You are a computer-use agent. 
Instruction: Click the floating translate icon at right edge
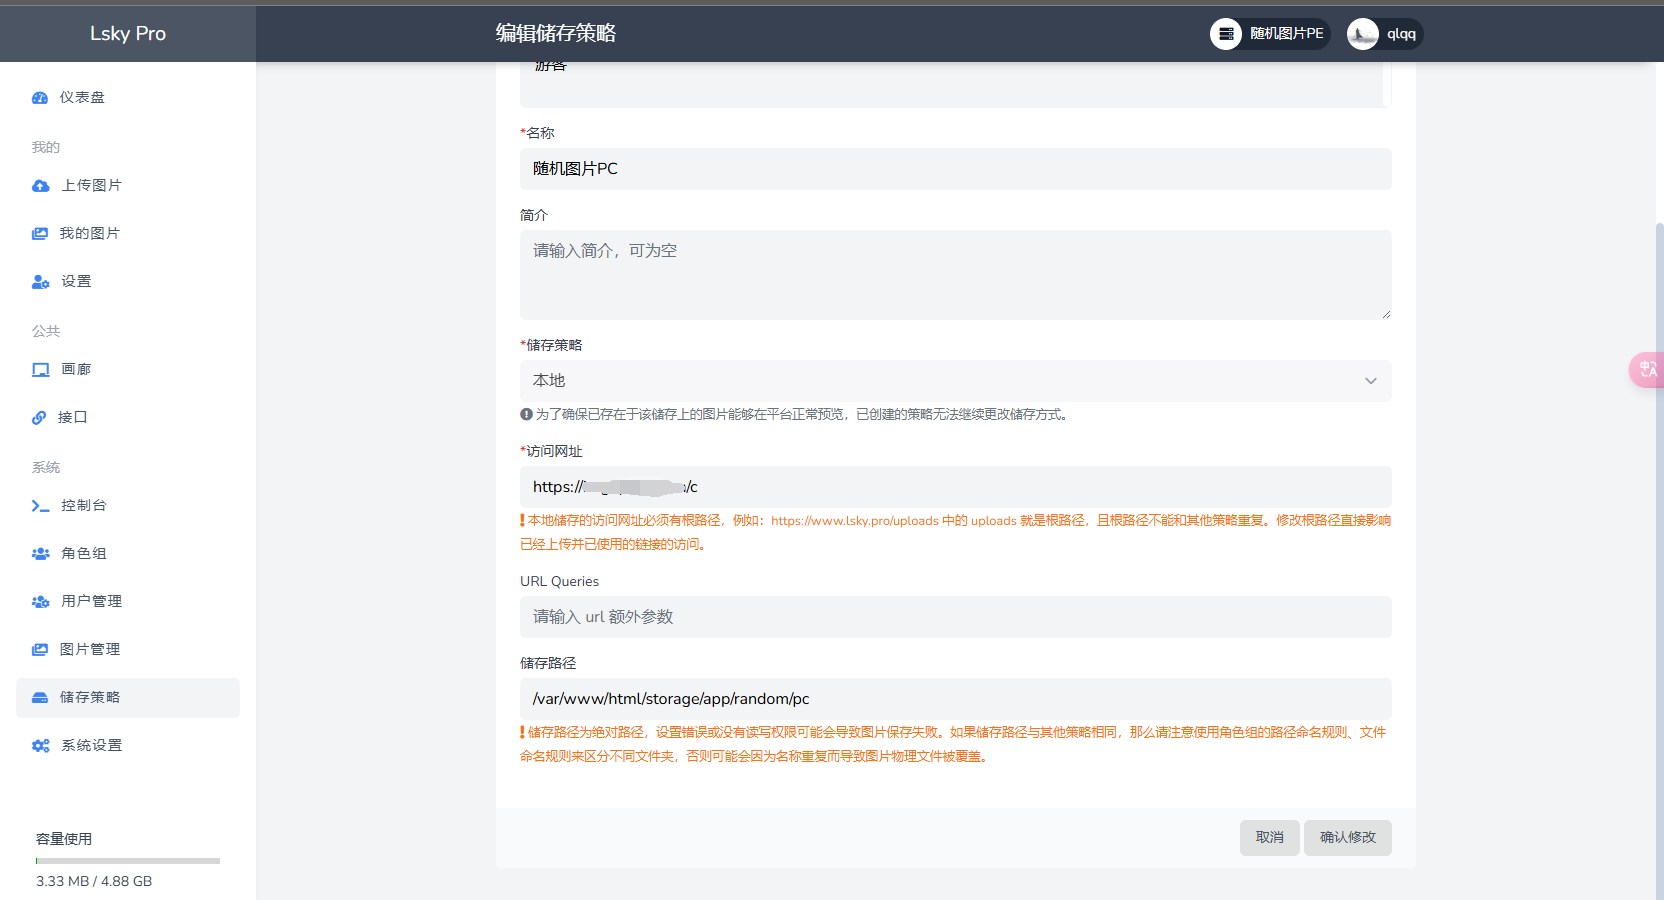(x=1647, y=370)
